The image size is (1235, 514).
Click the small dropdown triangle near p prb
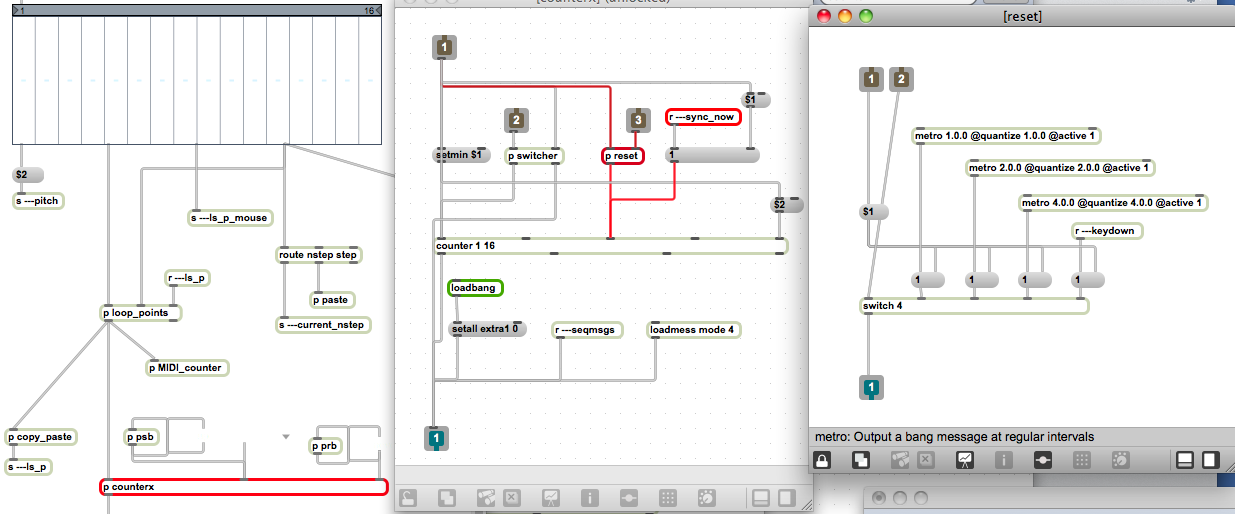point(286,437)
